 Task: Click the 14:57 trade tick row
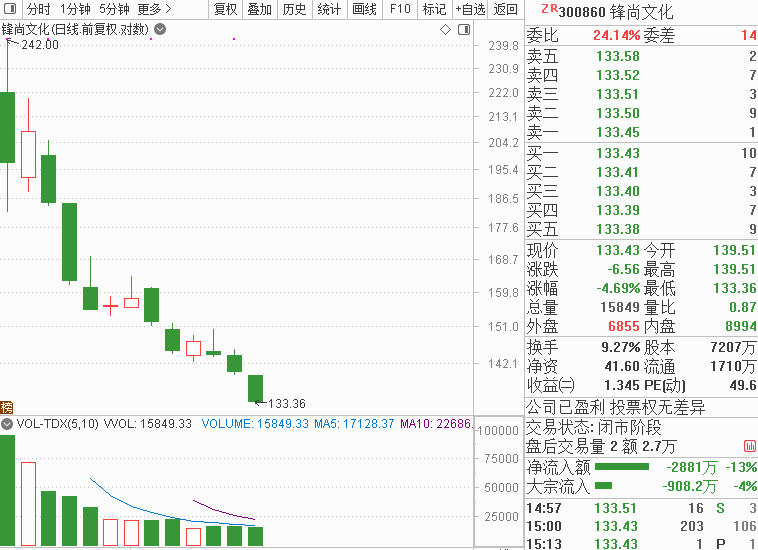click(641, 508)
